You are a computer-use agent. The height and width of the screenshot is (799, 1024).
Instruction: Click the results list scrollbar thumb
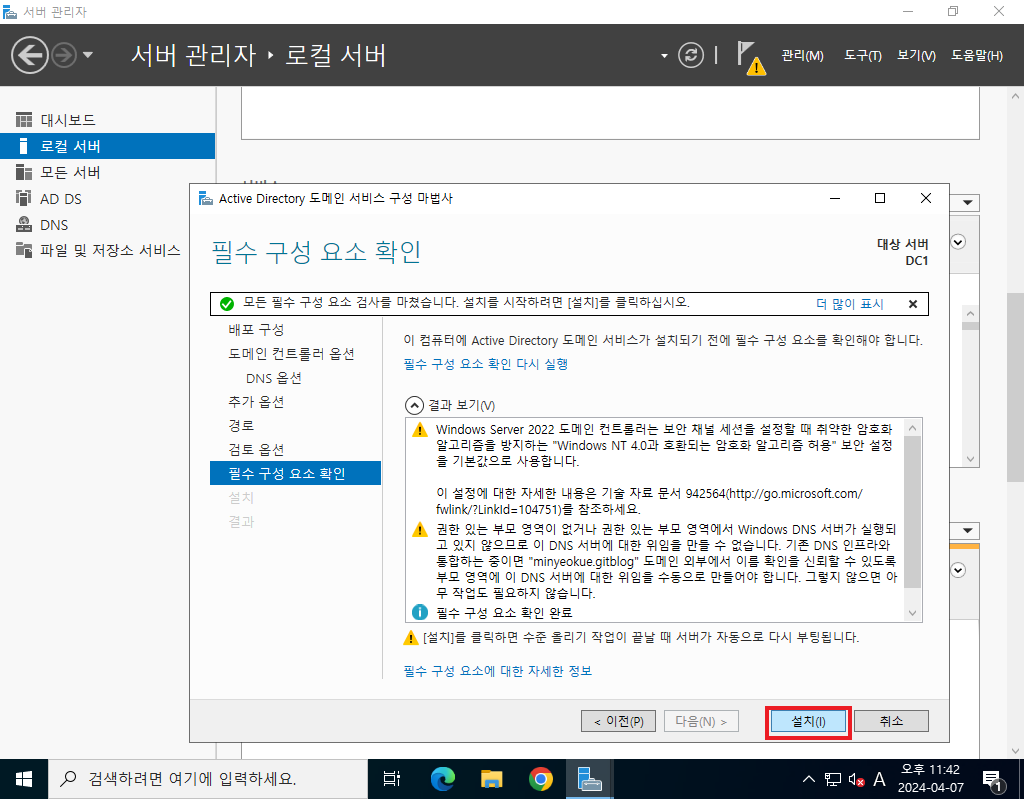912,512
